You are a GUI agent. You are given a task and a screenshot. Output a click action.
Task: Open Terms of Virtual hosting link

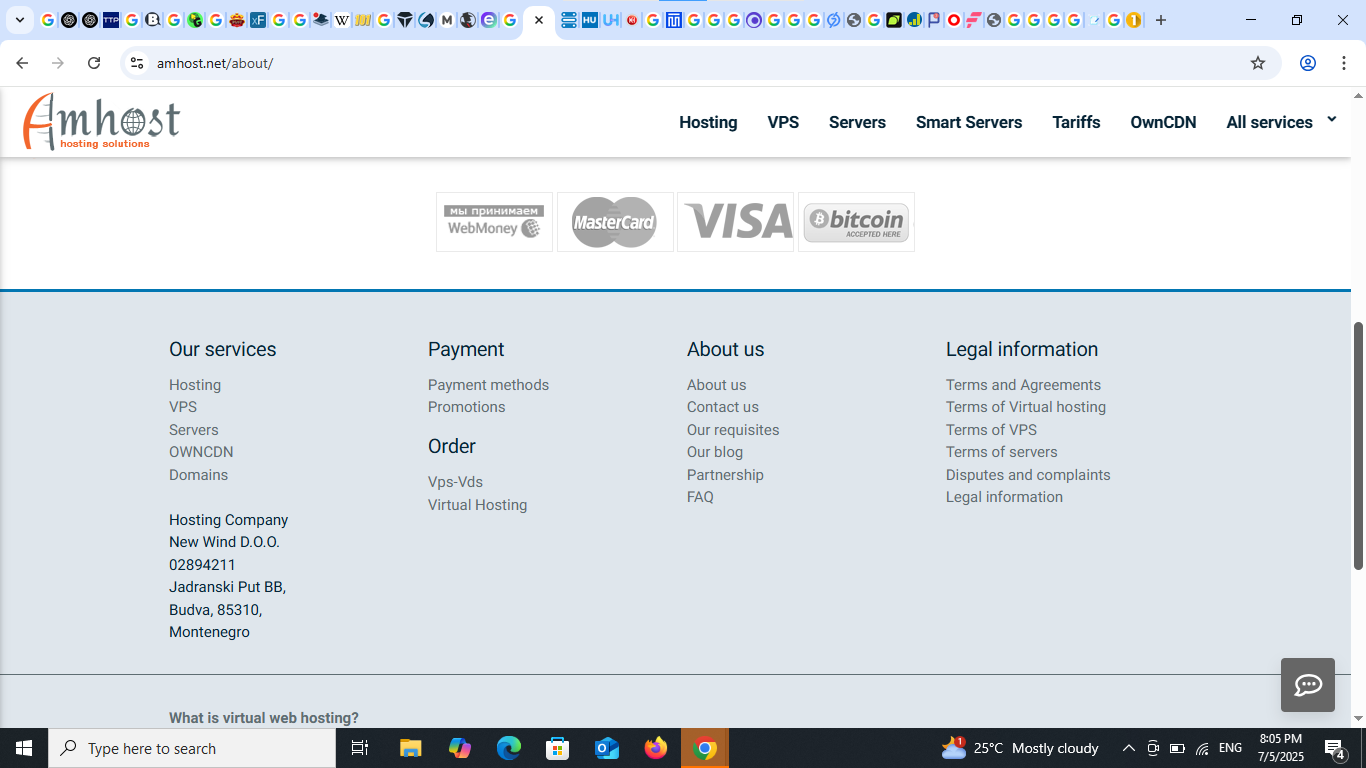point(1026,407)
